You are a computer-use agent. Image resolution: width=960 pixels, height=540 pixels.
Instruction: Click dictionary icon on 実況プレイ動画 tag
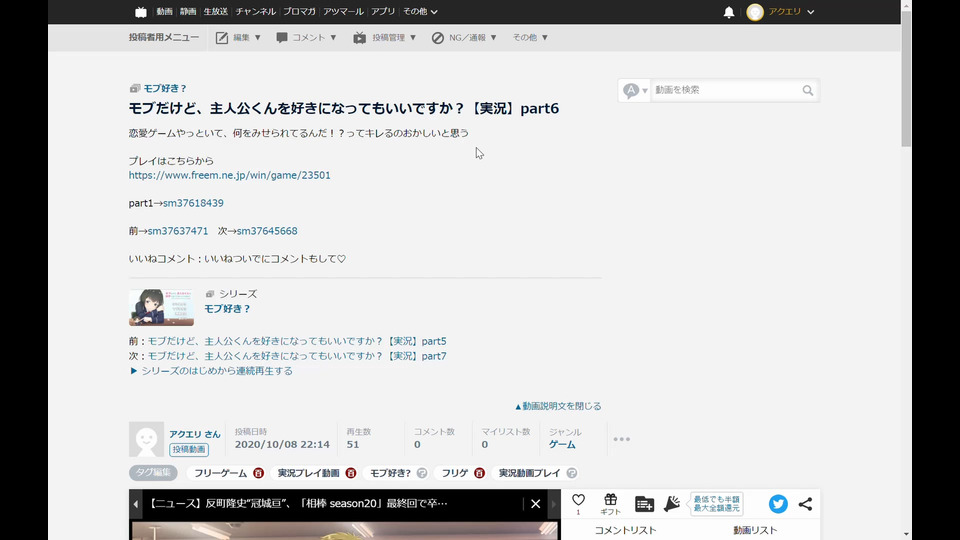click(351, 473)
